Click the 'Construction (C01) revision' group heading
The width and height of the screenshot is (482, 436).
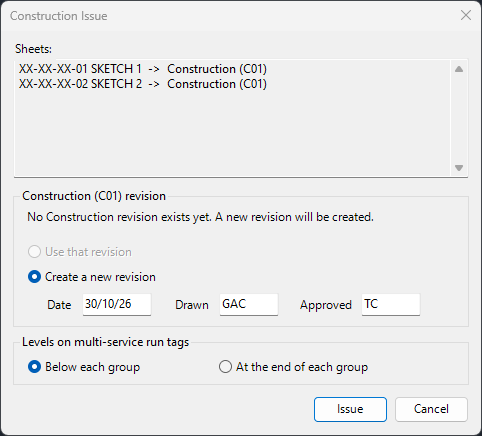point(94,196)
